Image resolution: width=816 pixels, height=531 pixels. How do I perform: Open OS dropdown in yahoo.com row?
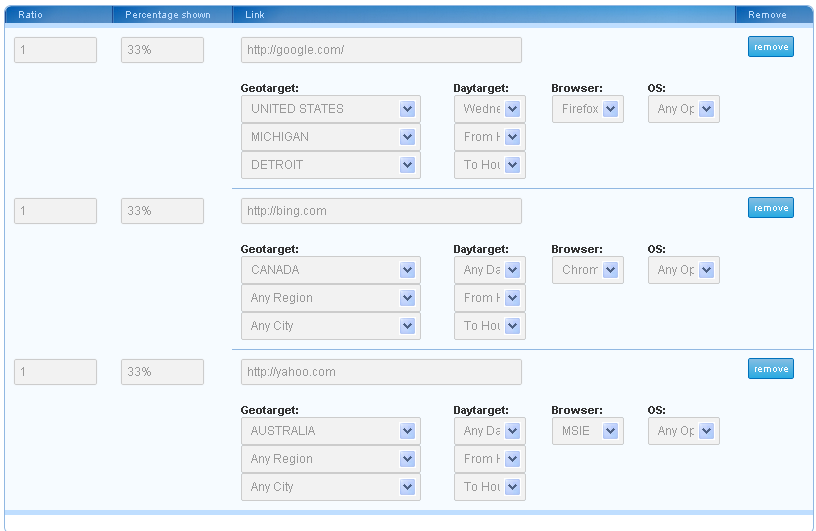684,431
